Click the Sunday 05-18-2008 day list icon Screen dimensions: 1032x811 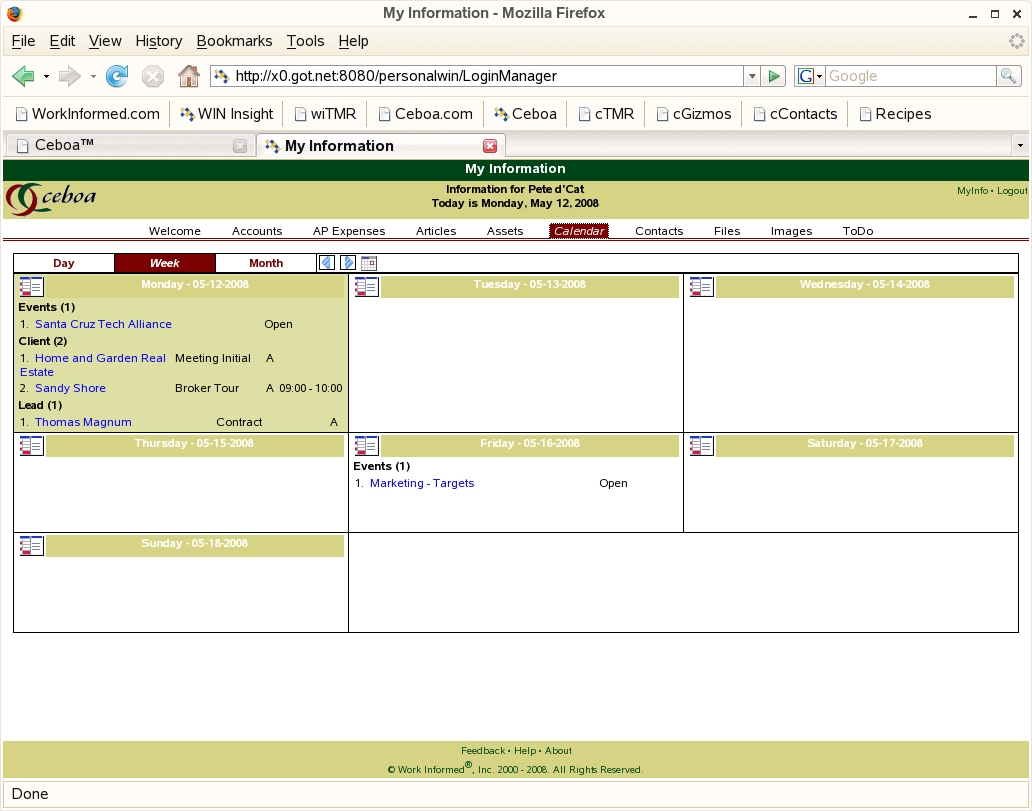tap(31, 546)
